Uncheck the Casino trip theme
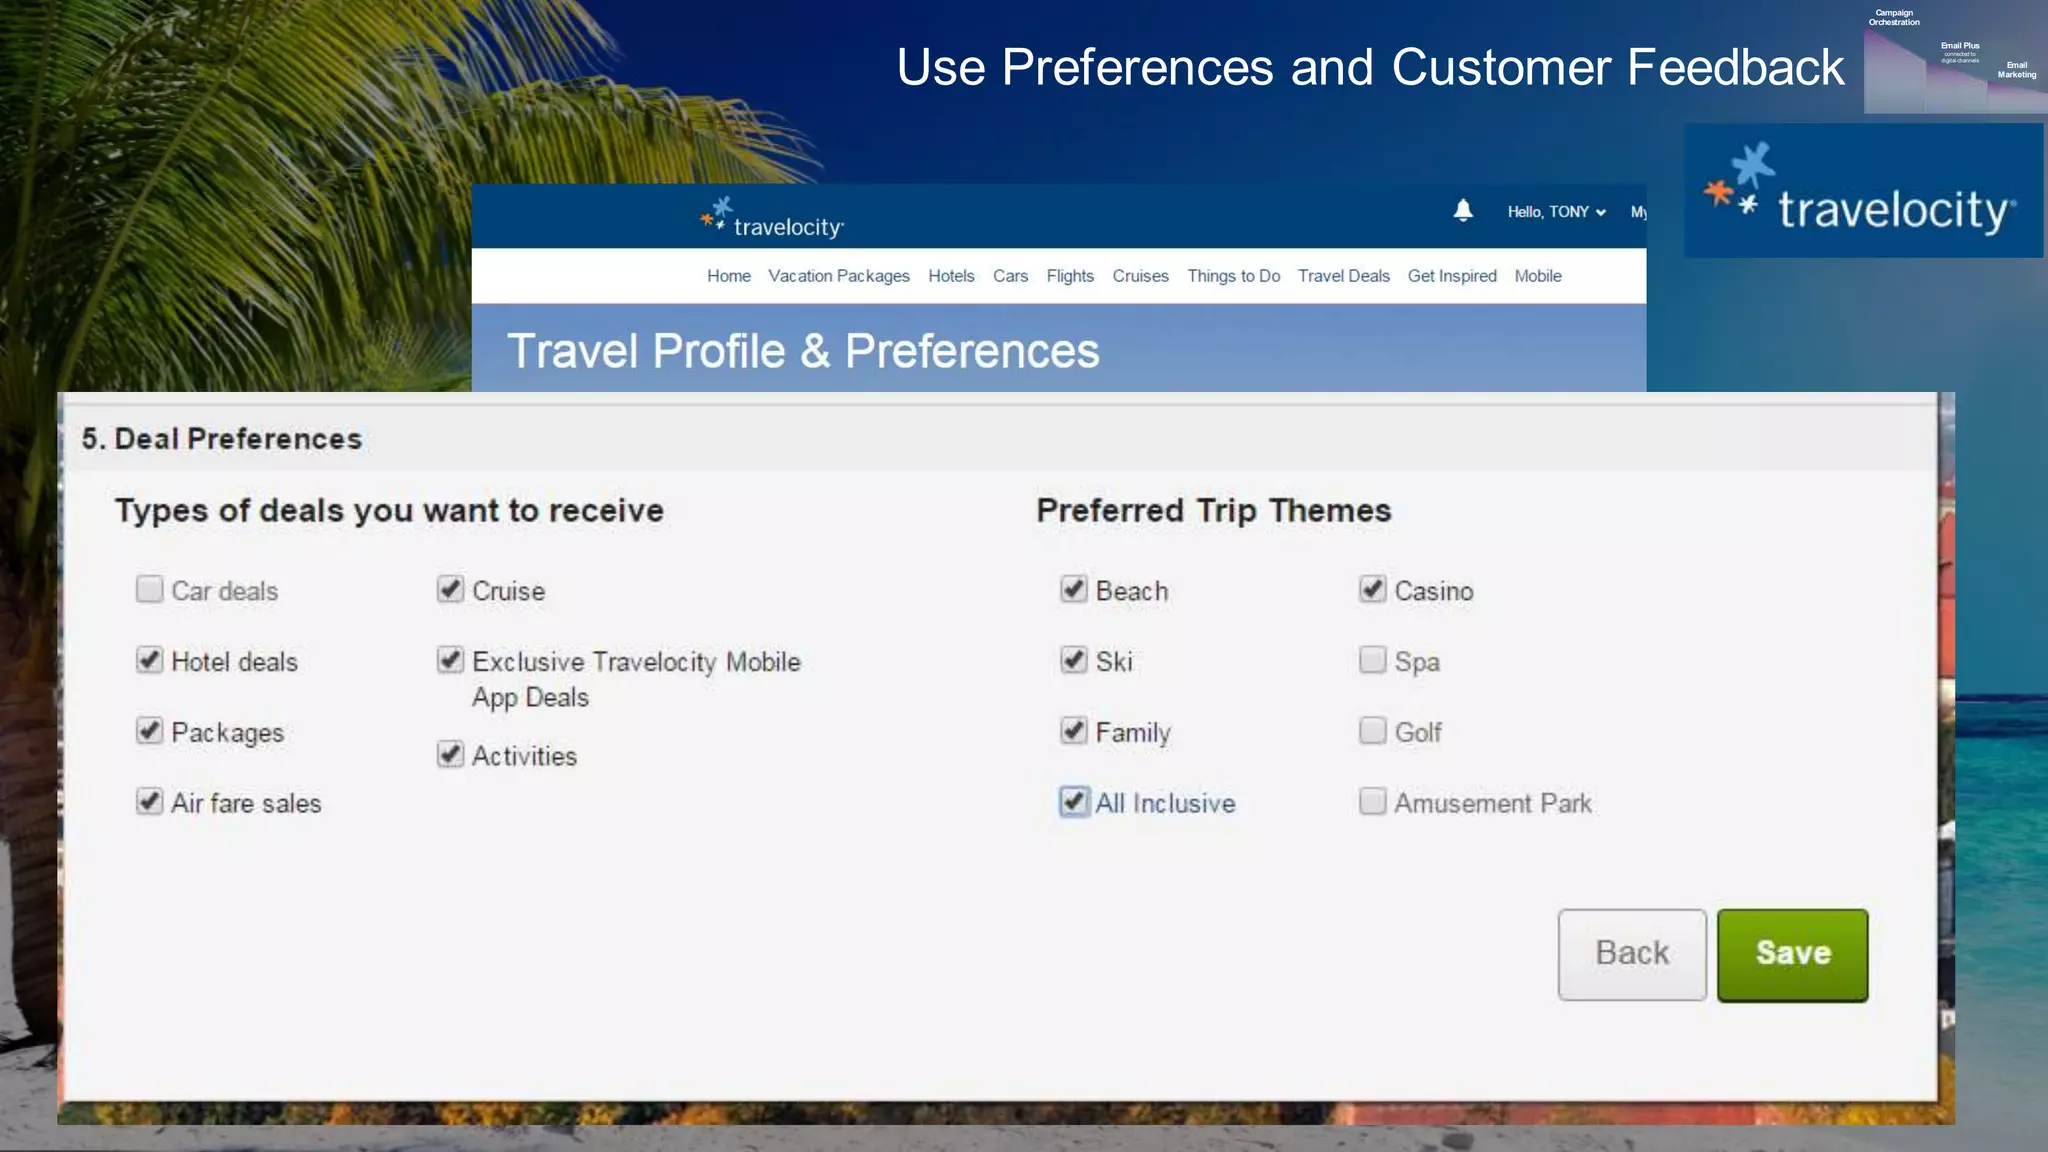 coord(1373,589)
